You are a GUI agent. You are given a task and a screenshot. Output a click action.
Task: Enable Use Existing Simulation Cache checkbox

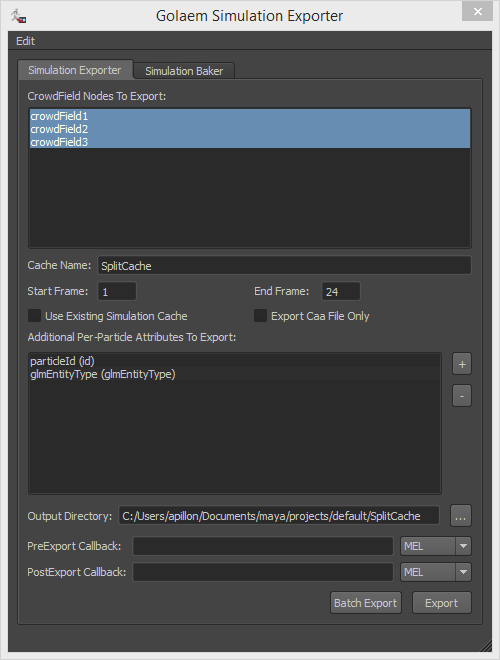pos(35,316)
